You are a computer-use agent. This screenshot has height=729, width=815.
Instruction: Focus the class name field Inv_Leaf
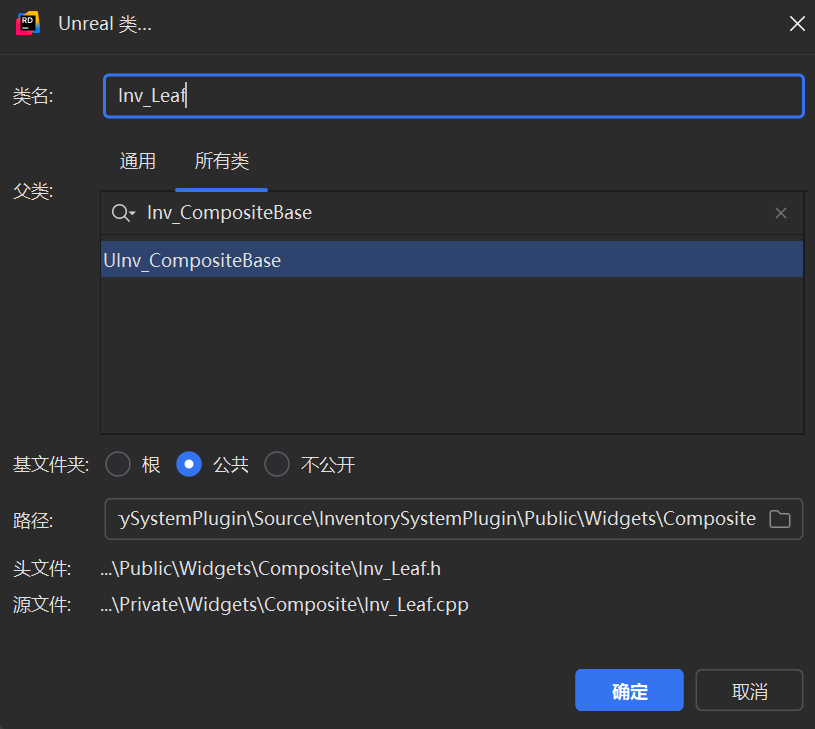454,96
